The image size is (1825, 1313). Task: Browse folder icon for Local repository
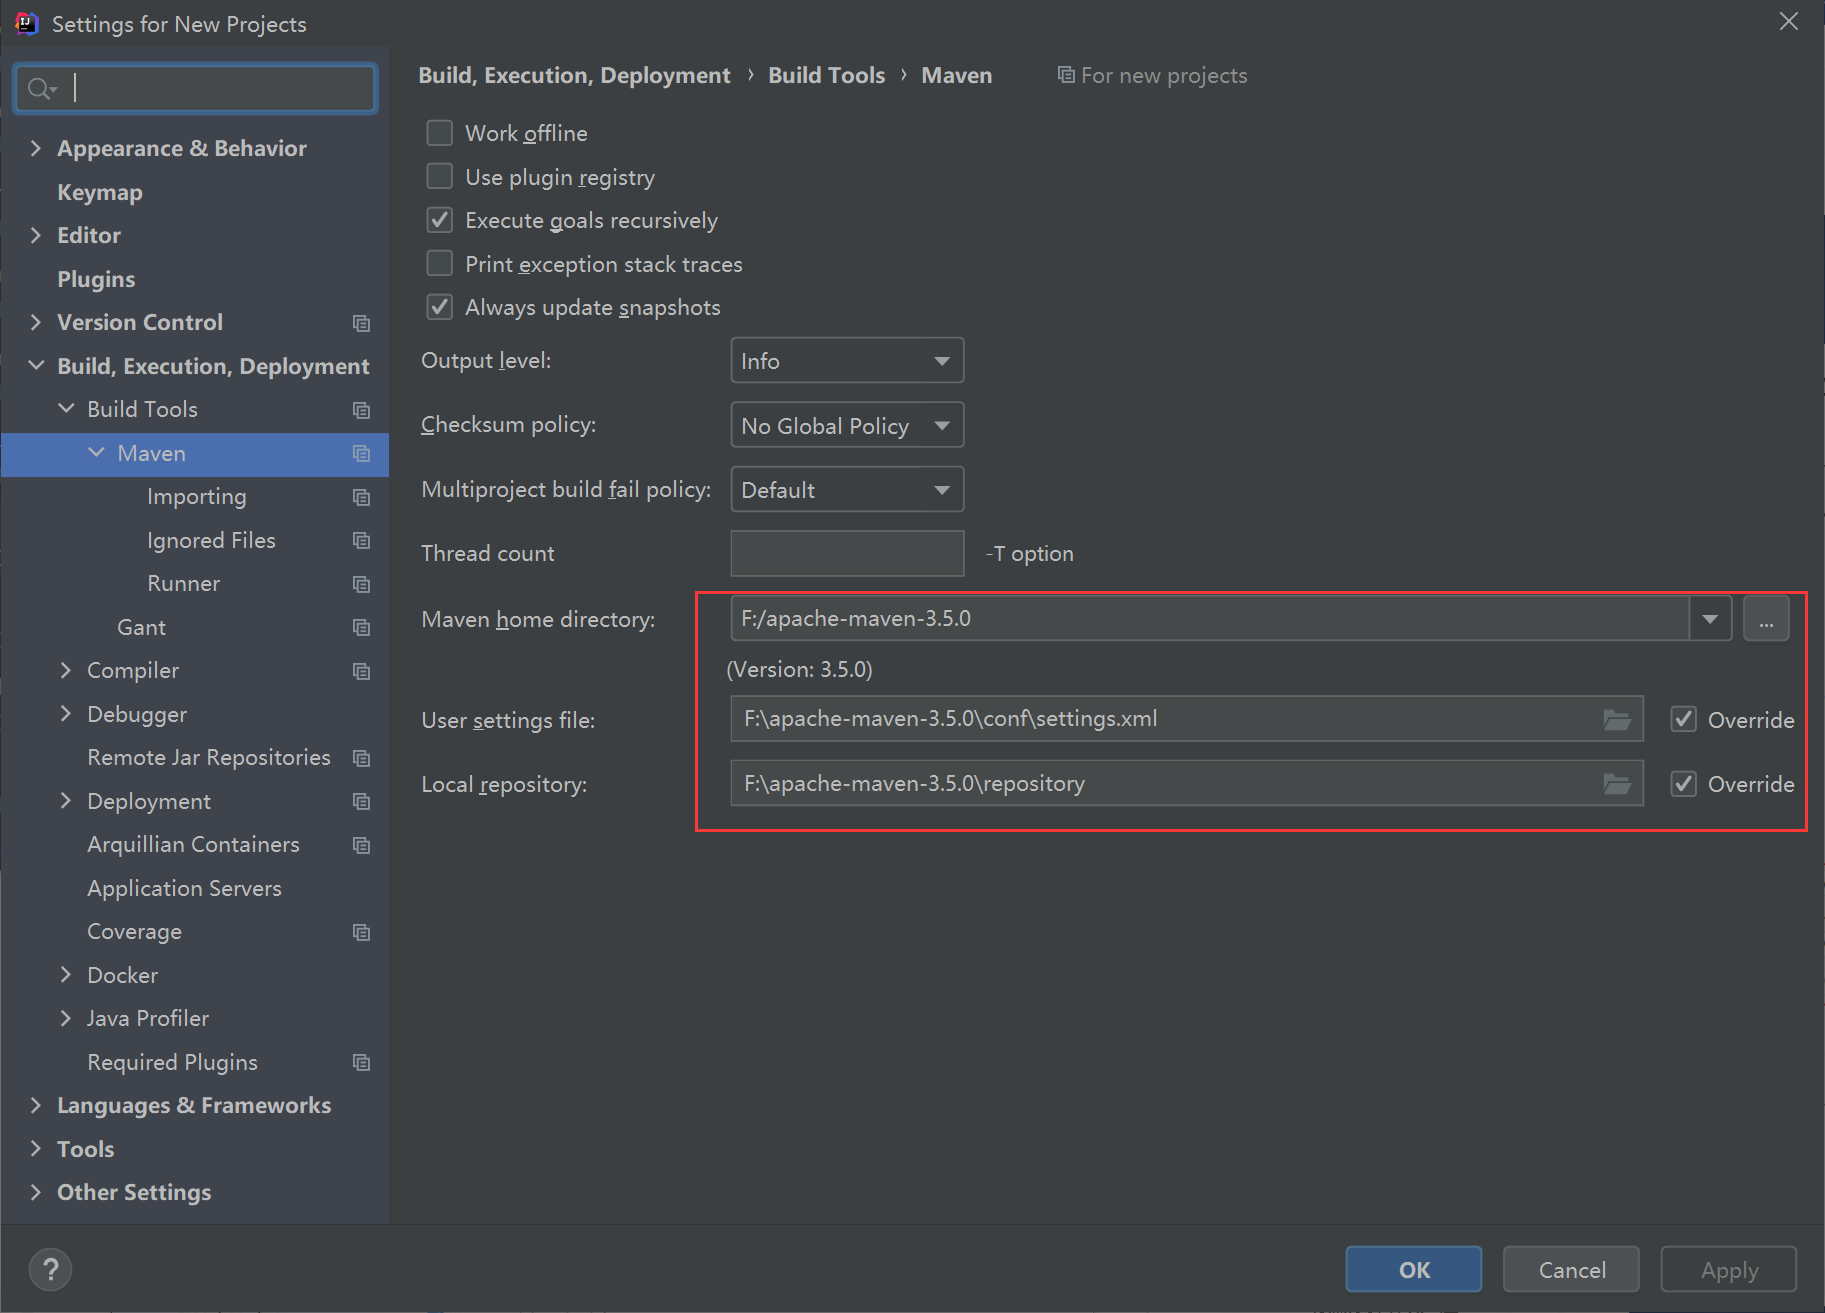tap(1617, 784)
